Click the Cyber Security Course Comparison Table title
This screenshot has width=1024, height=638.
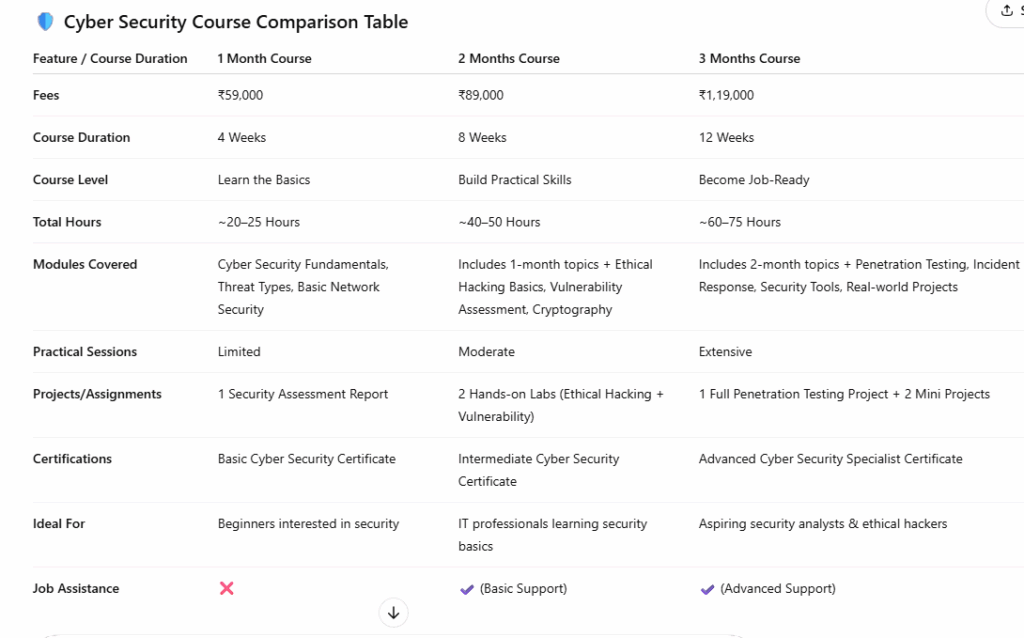point(236,22)
